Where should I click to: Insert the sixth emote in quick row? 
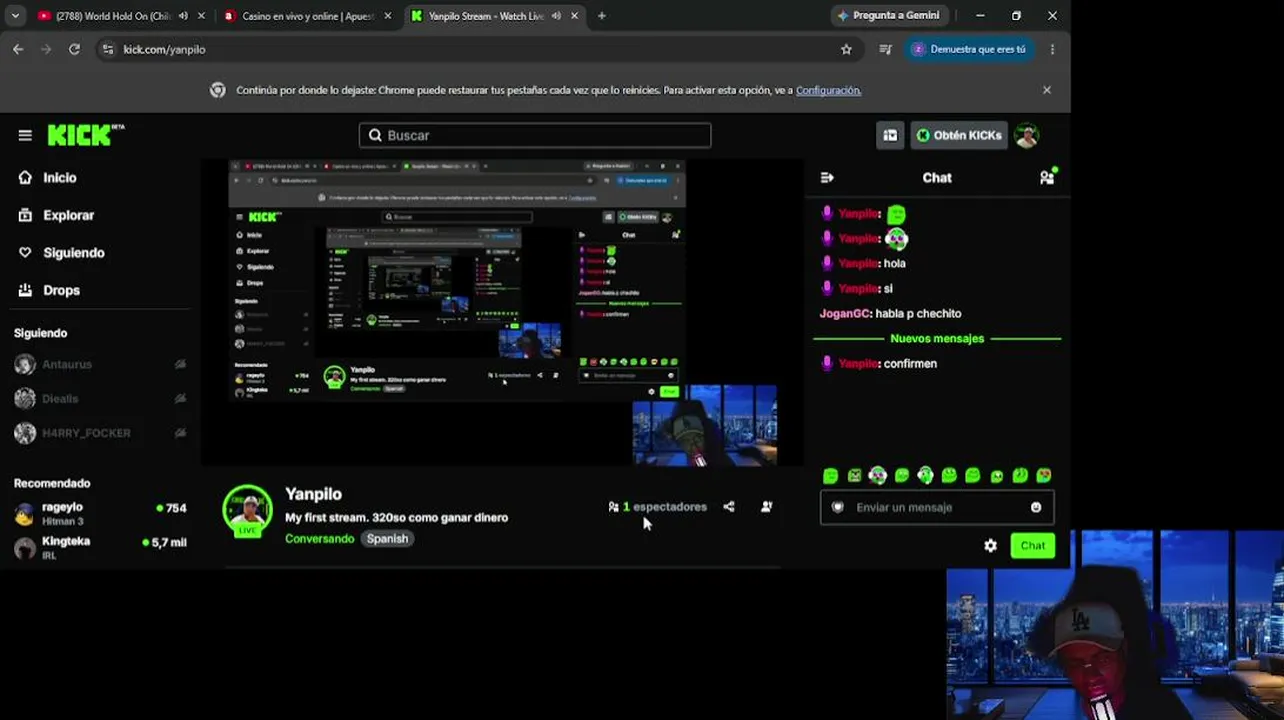click(949, 476)
